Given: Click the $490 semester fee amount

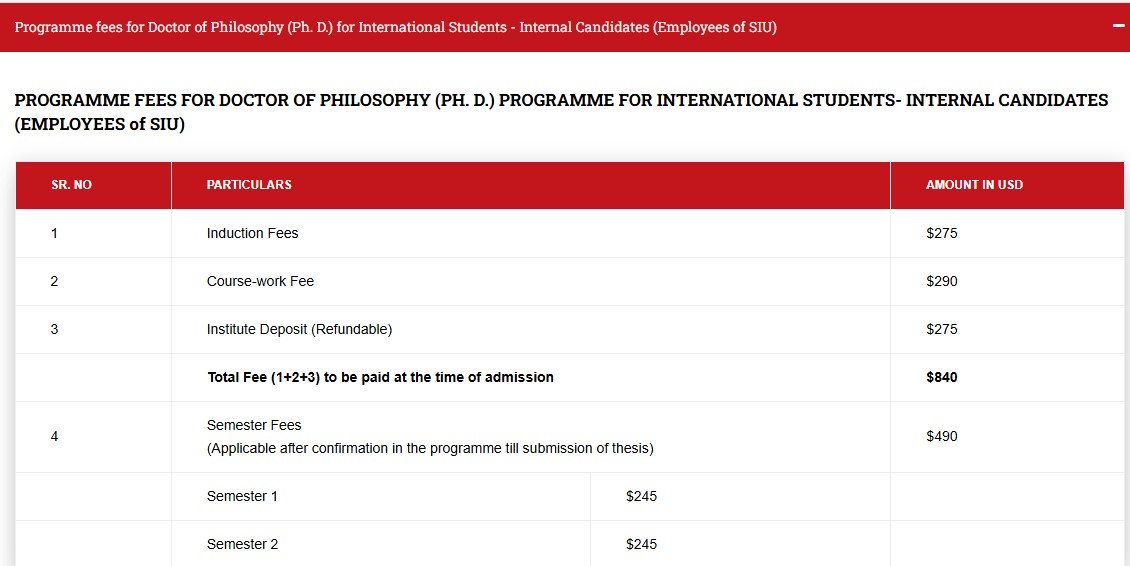Looking at the screenshot, I should pyautogui.click(x=942, y=436).
